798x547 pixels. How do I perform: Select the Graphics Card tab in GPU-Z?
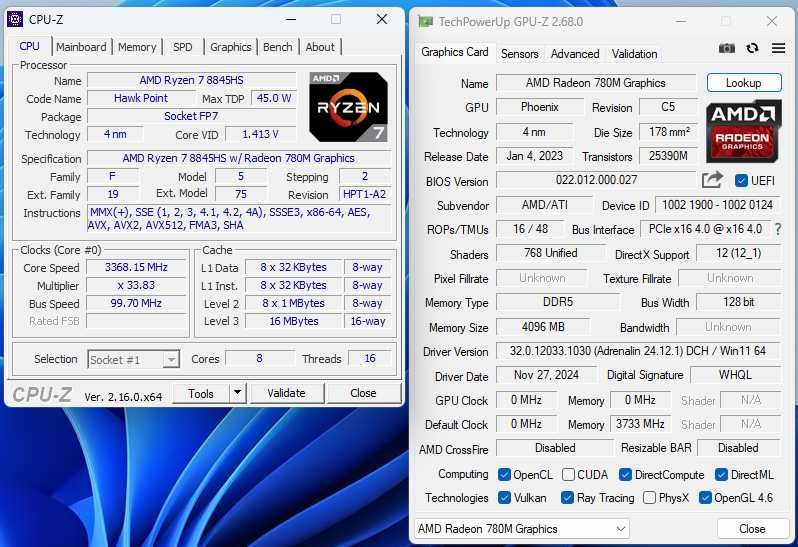tap(455, 52)
